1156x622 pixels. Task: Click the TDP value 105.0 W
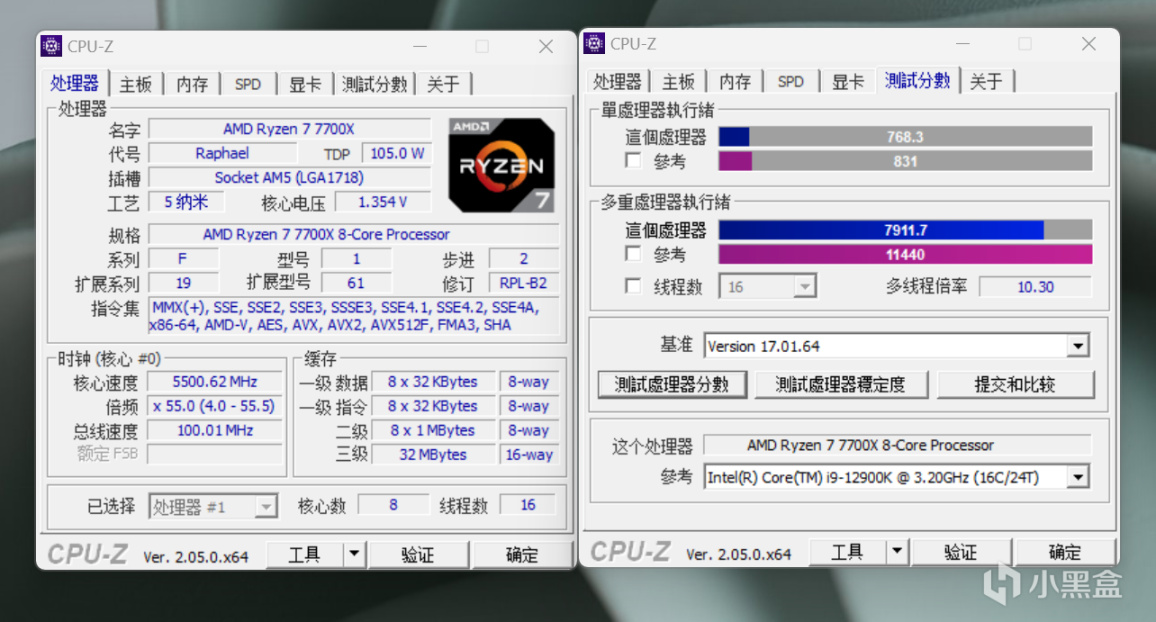click(x=397, y=153)
